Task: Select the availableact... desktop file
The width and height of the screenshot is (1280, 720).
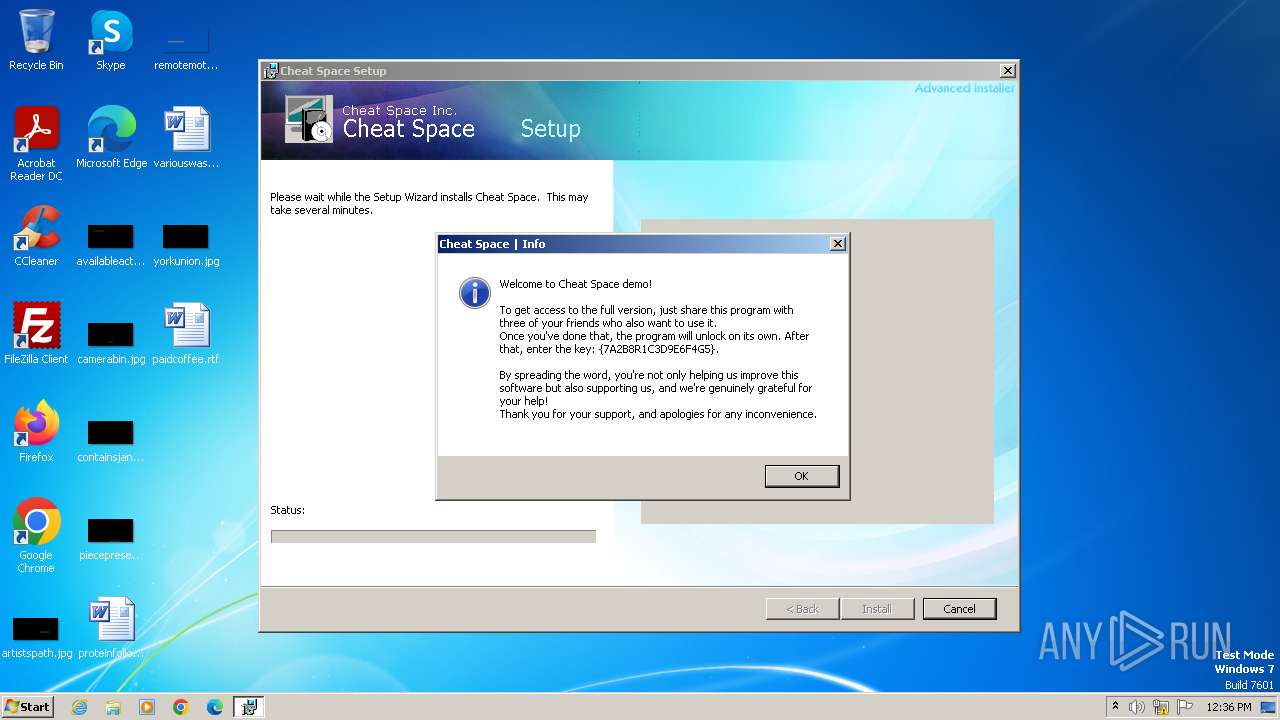Action: (x=111, y=245)
